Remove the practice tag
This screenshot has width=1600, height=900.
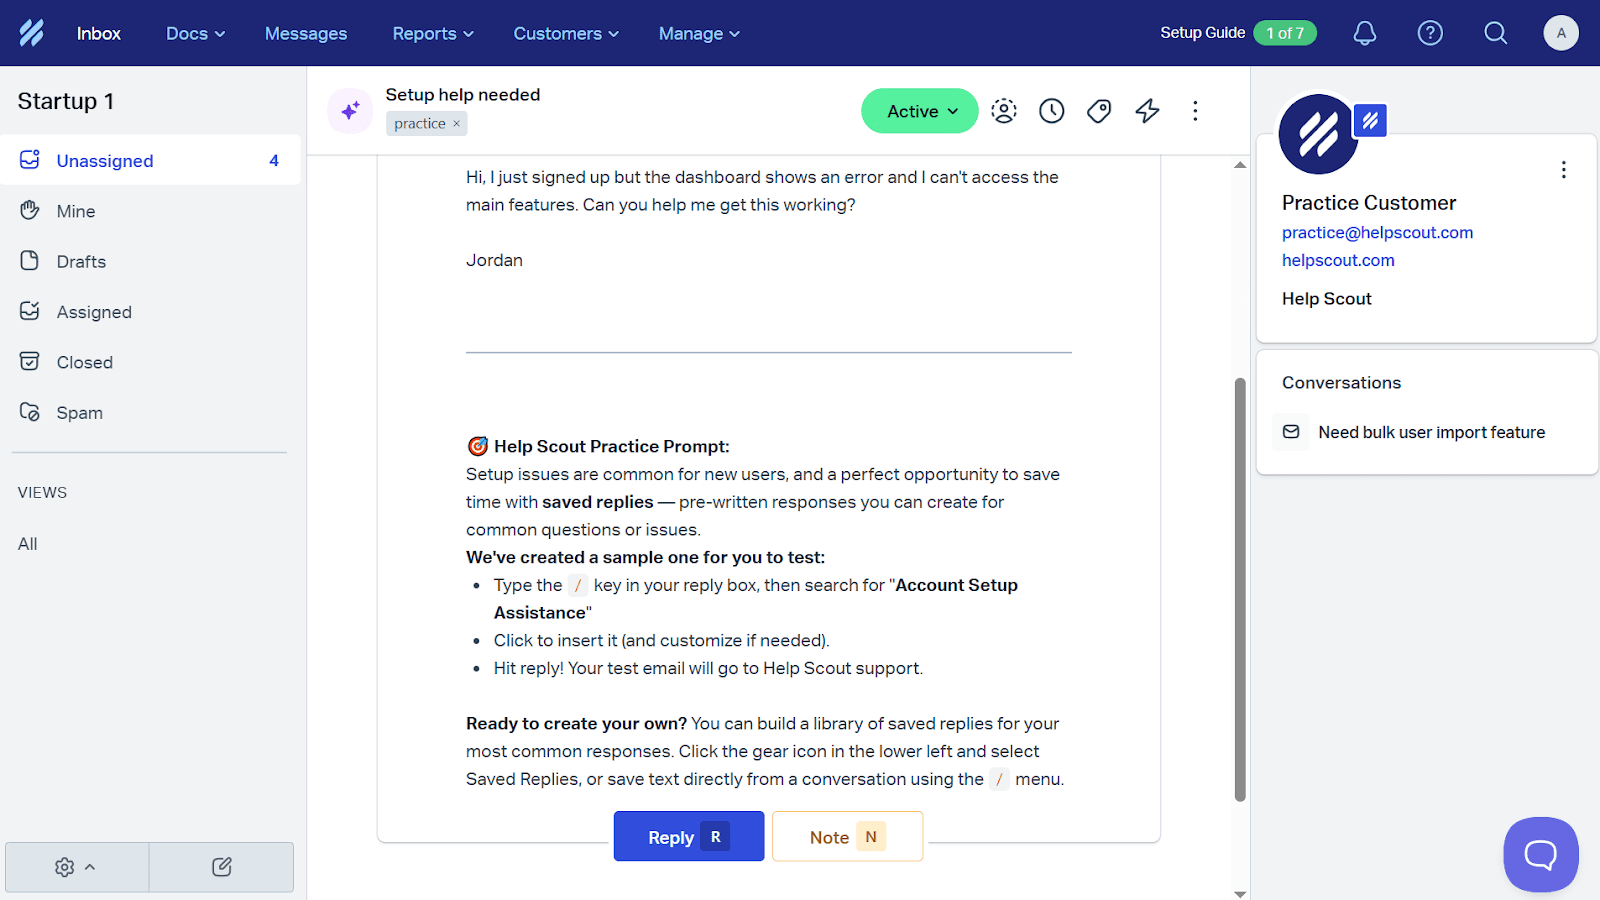click(x=457, y=124)
